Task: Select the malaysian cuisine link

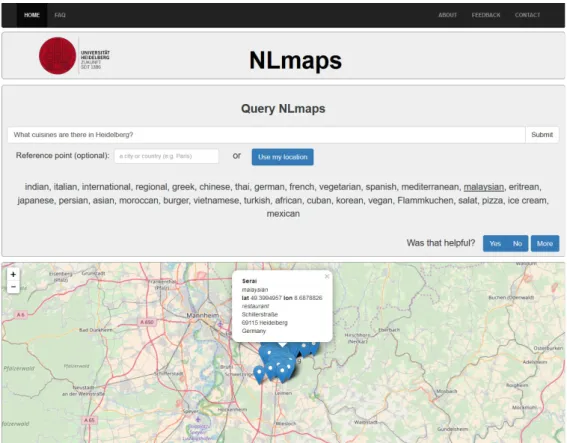Action: point(483,187)
